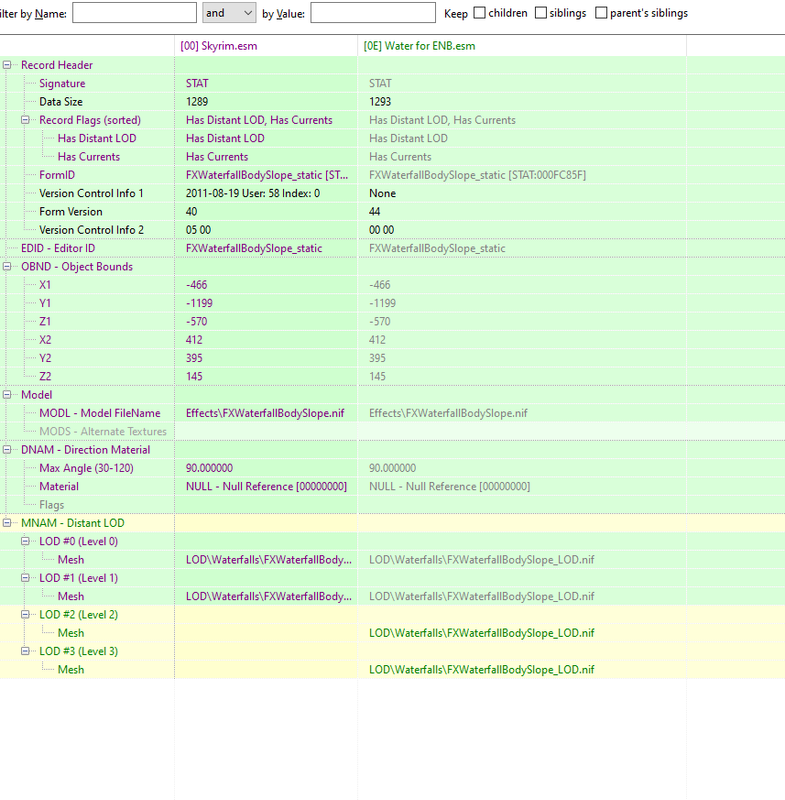Click the Mesh label under LOD #0
This screenshot has width=785, height=800.
pyautogui.click(x=71, y=560)
